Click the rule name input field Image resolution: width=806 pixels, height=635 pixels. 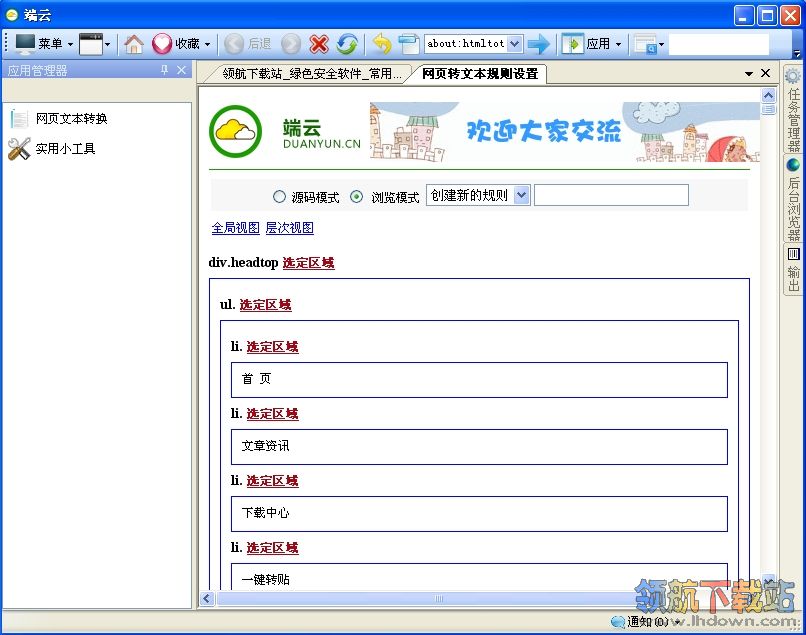611,195
